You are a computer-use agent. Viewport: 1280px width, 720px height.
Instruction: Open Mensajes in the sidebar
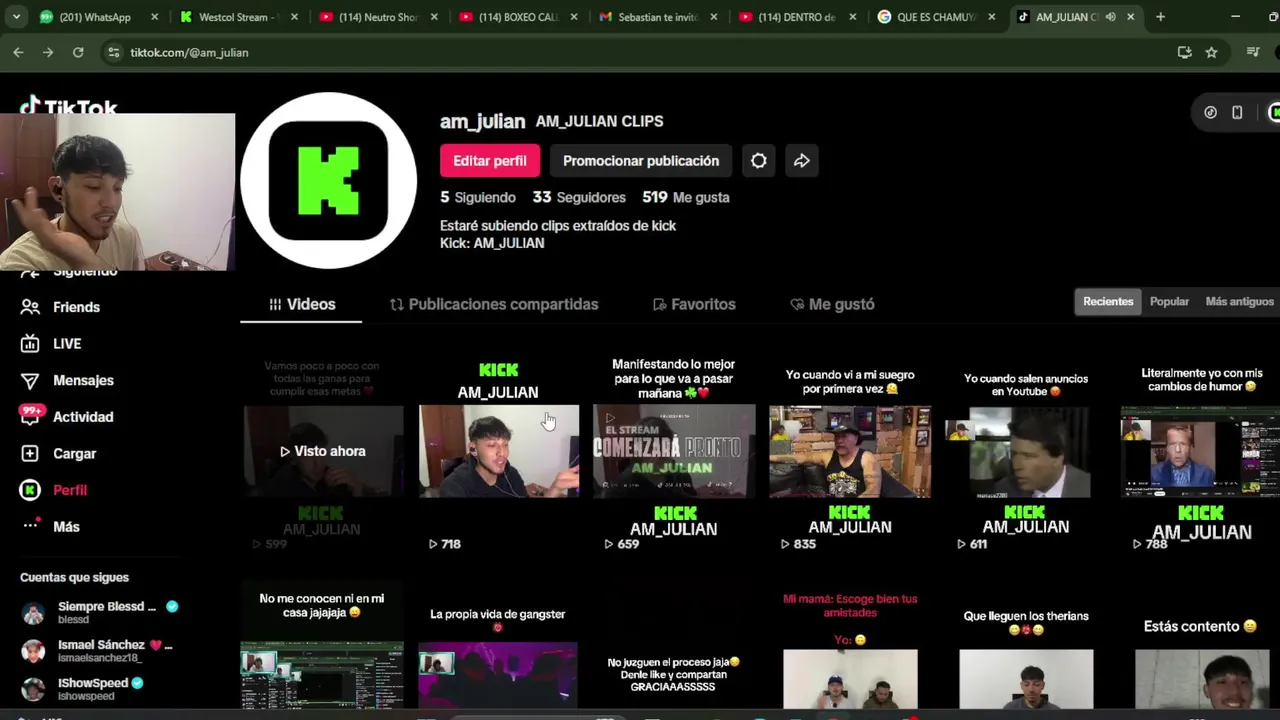pos(83,380)
